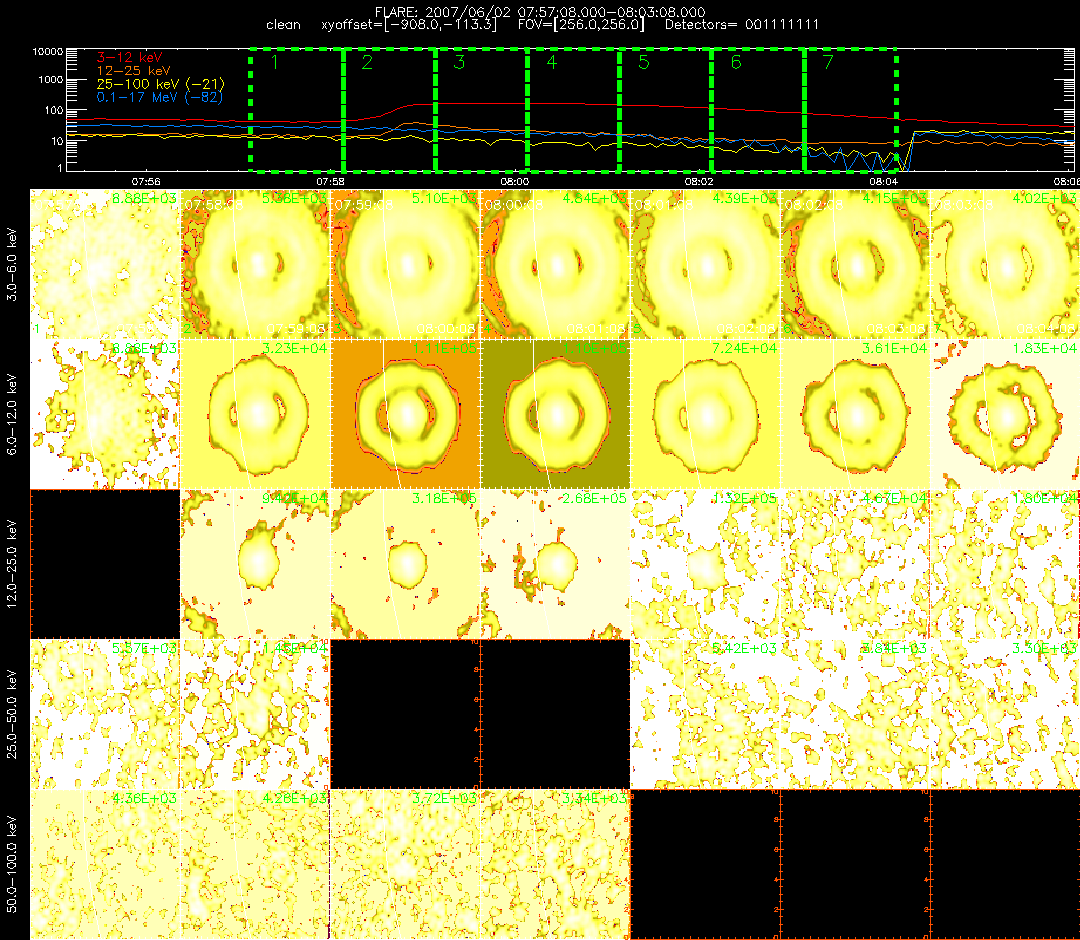The width and height of the screenshot is (1080, 940).
Task: Select time interval marker 6 on lightcurve
Action: tap(736, 62)
